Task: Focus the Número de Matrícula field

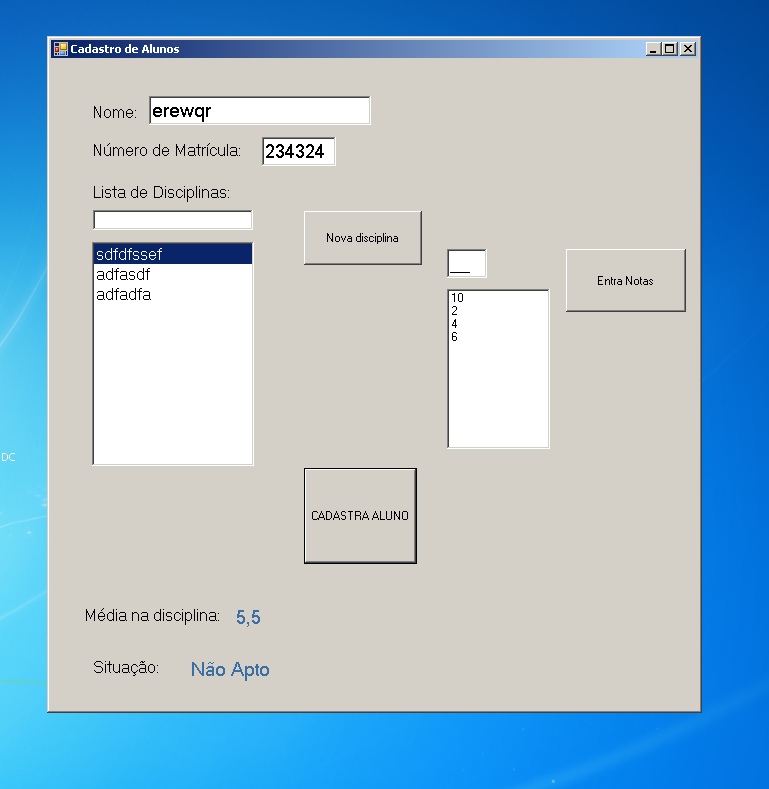Action: (298, 151)
